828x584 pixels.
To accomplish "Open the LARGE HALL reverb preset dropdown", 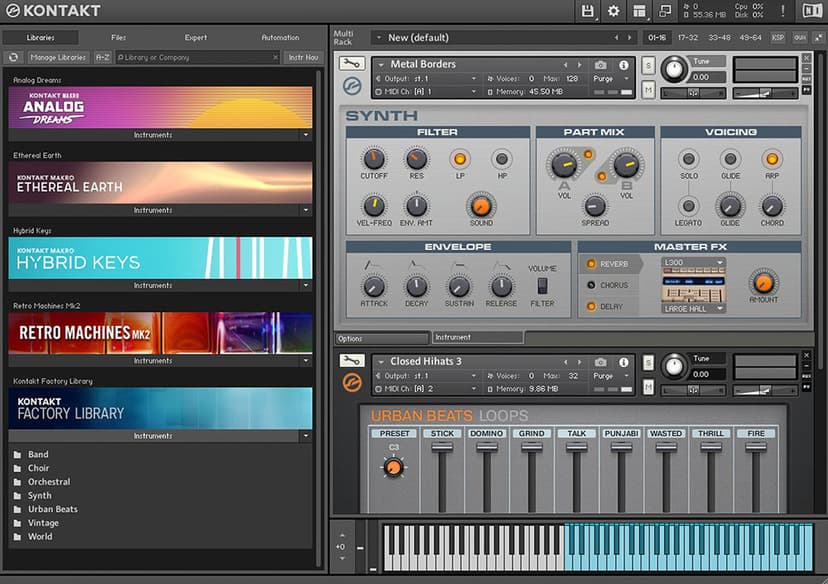I will [692, 308].
